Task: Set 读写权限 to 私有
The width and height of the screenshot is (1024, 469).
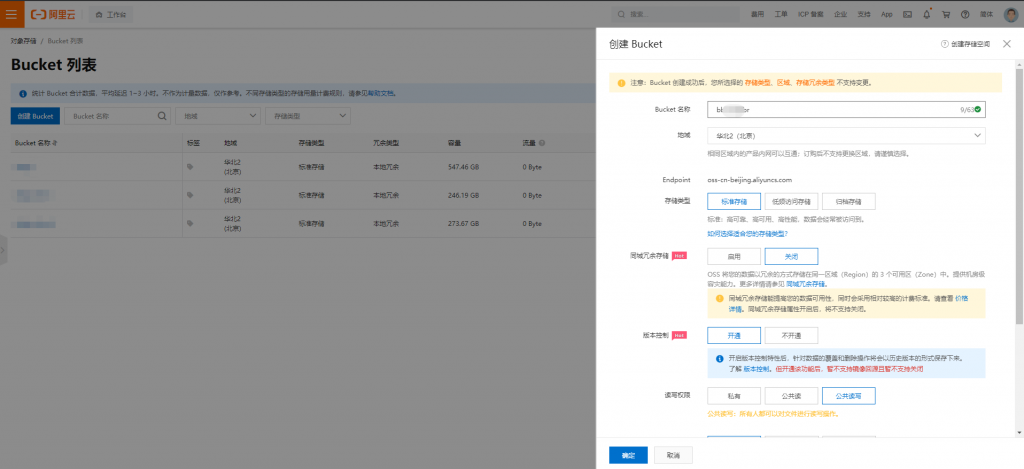Action: coord(734,396)
